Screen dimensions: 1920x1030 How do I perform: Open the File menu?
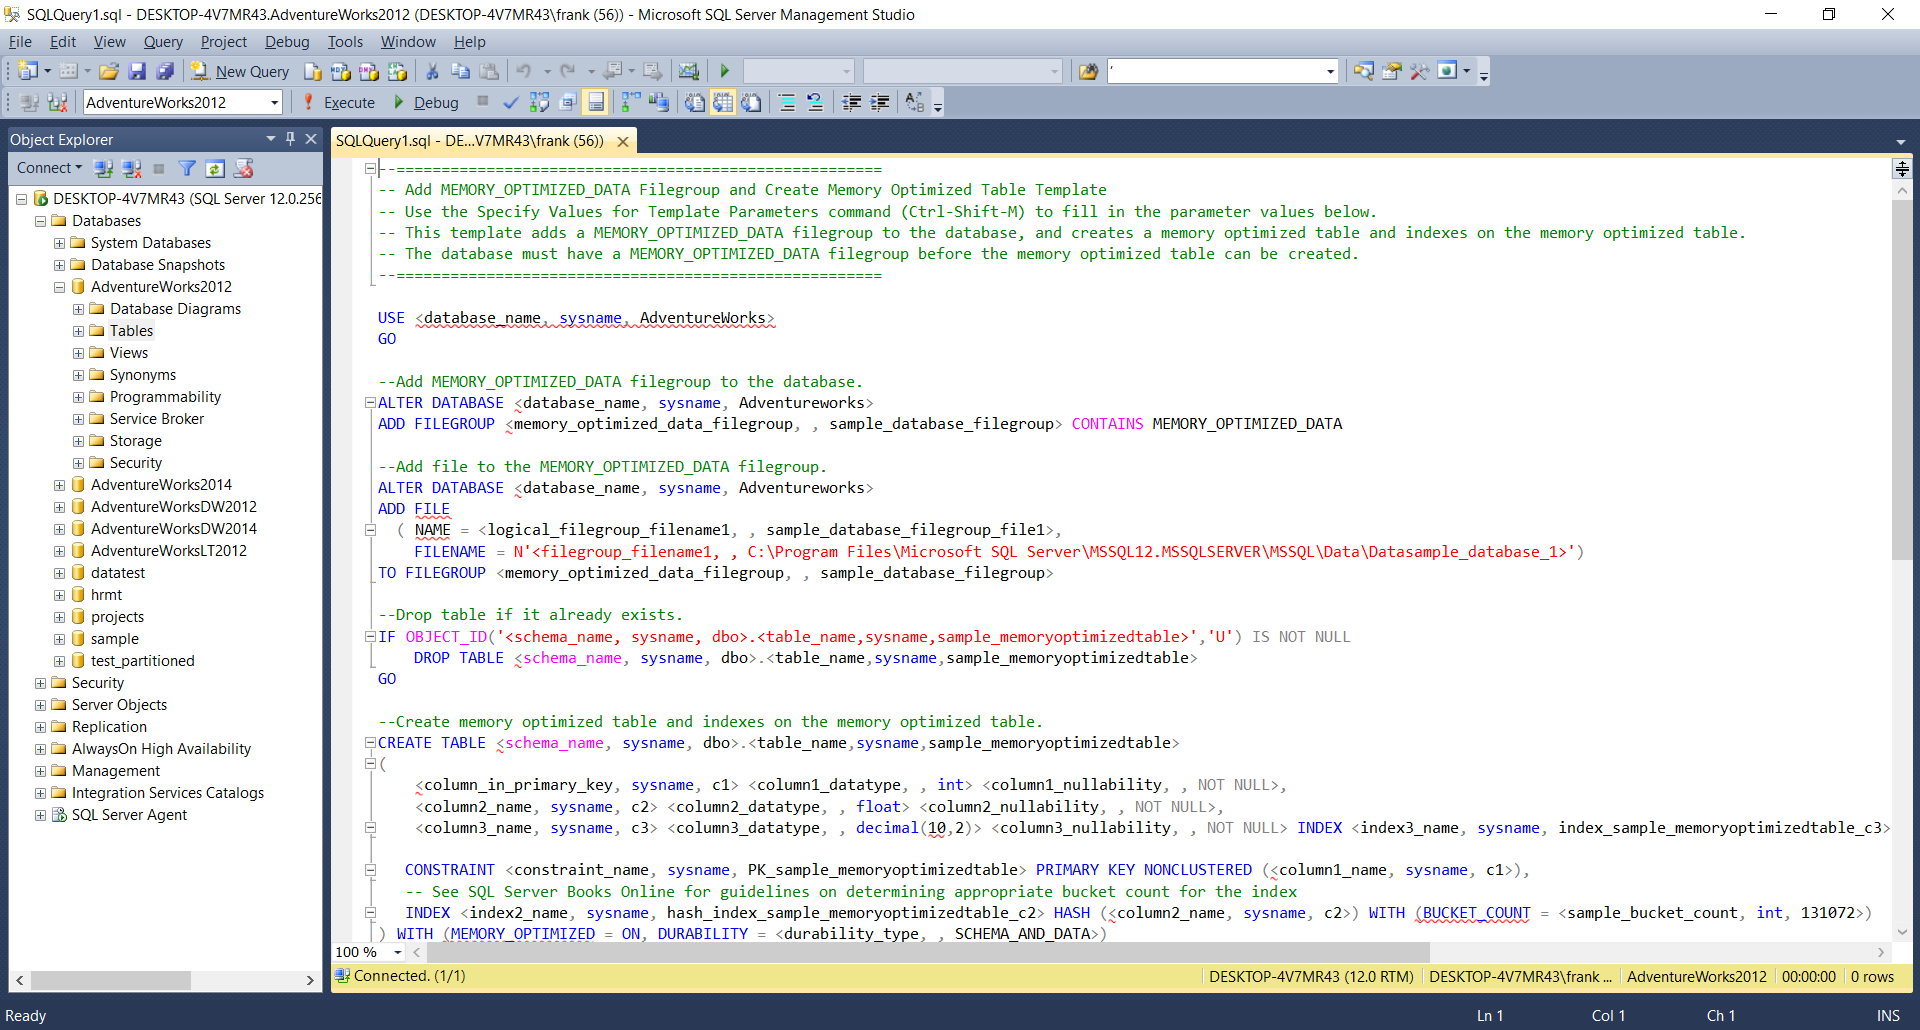click(20, 42)
